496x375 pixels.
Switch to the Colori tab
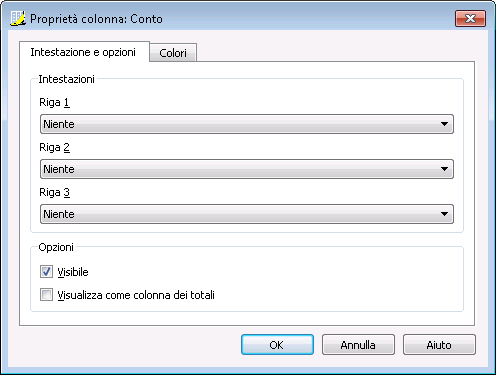pos(173,53)
